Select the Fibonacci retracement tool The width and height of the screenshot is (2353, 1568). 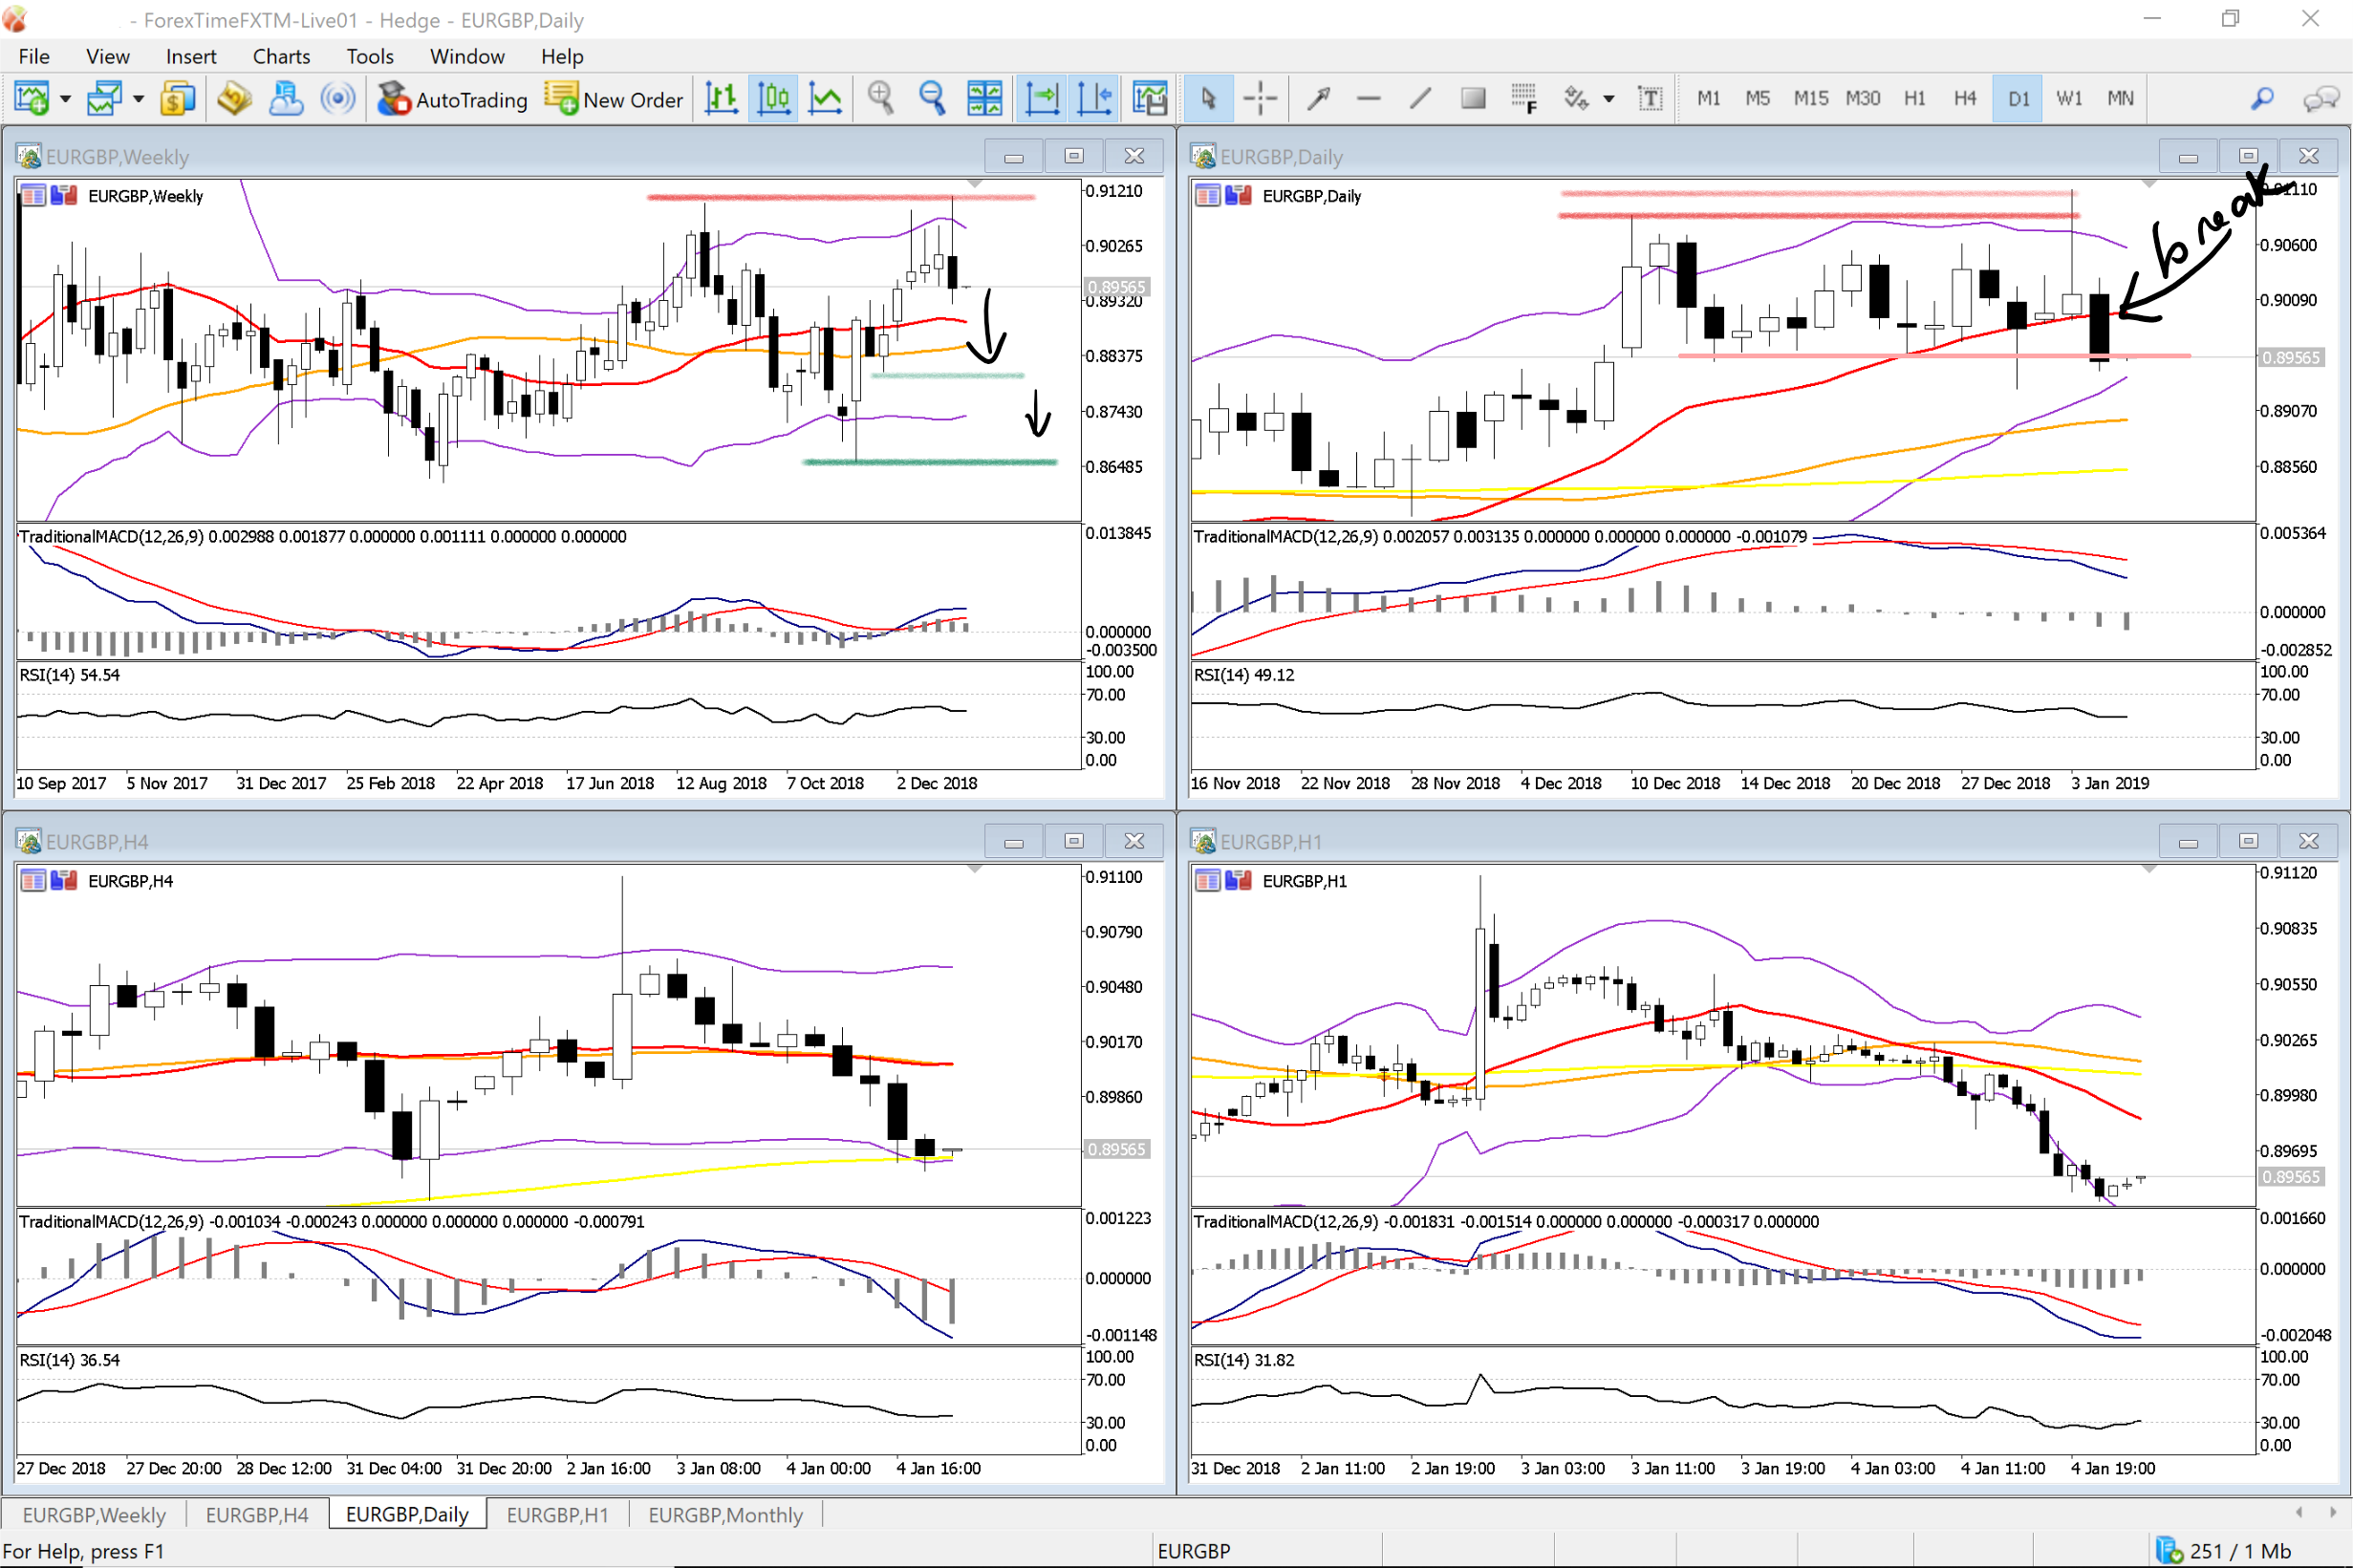click(1523, 98)
